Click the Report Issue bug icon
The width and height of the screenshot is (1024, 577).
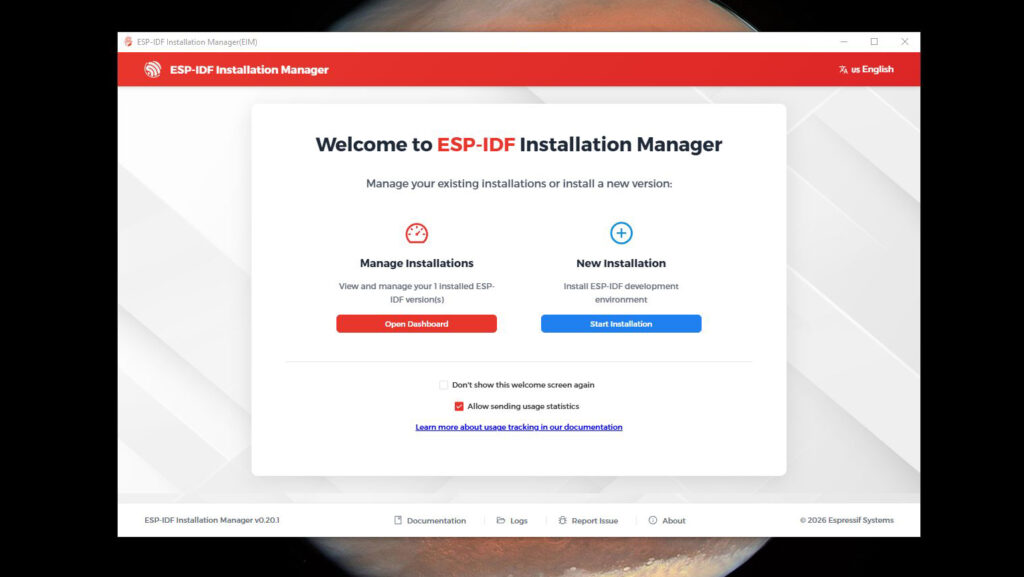tap(562, 520)
